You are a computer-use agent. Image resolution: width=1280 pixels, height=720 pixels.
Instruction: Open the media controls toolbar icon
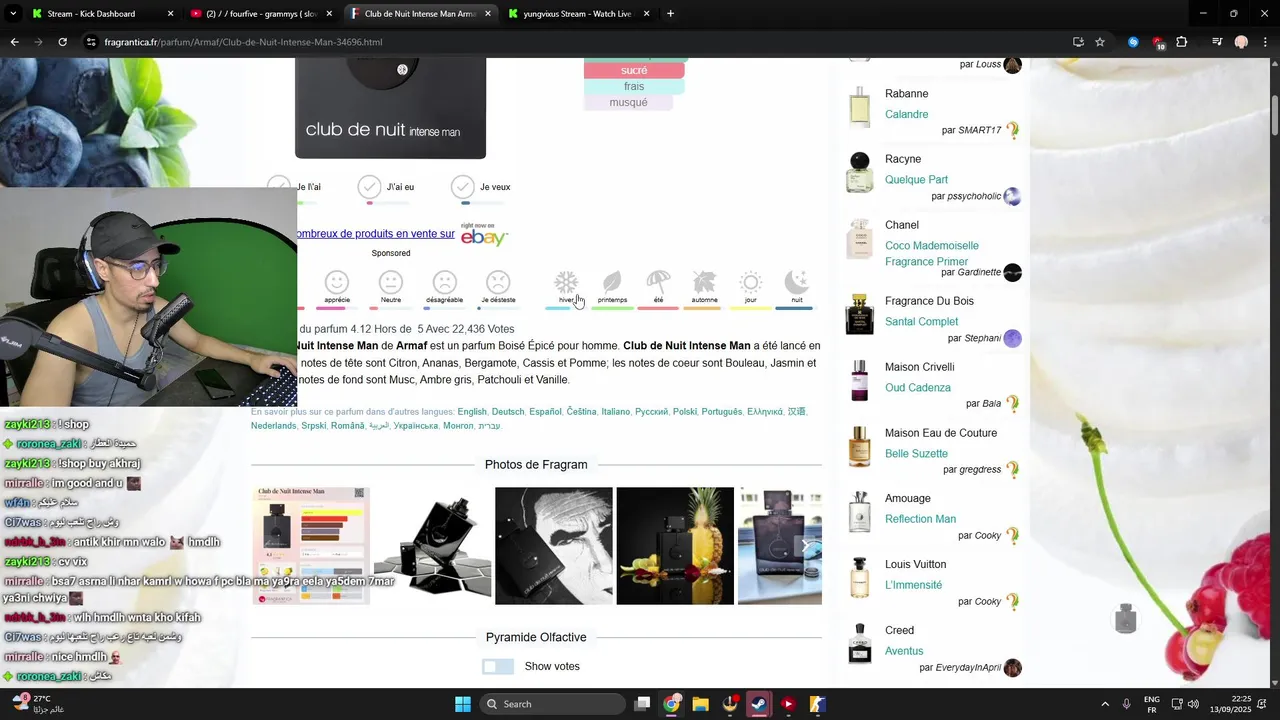tap(1217, 42)
